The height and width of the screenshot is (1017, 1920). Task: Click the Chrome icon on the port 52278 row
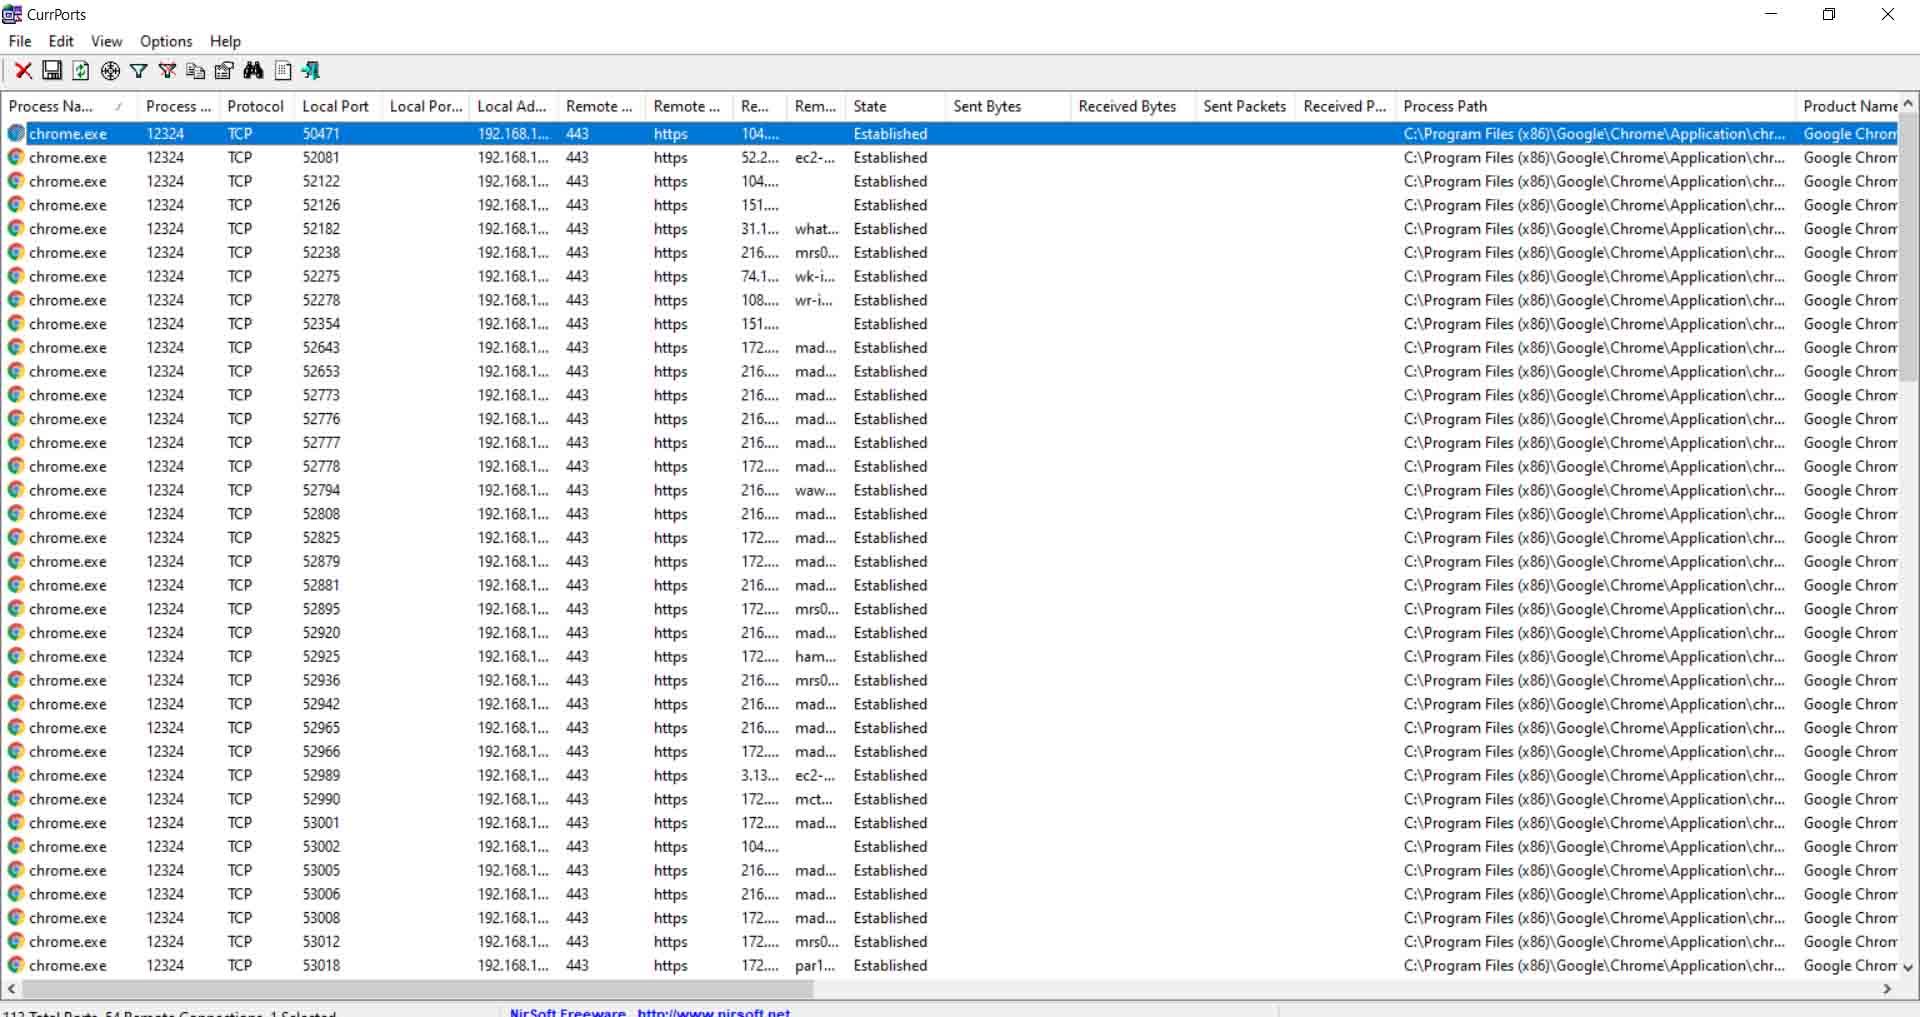click(x=16, y=300)
